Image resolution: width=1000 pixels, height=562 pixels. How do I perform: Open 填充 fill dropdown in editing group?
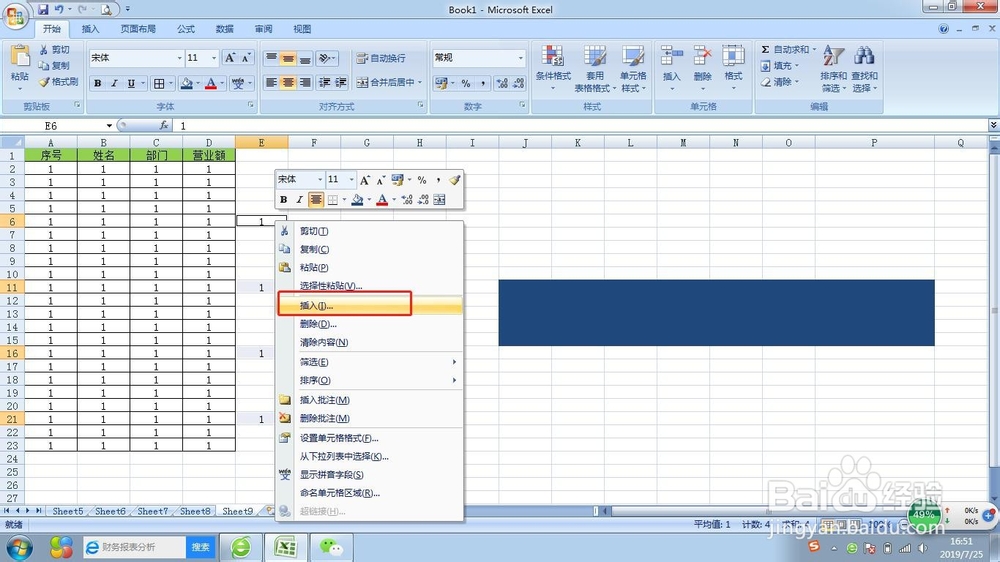pyautogui.click(x=779, y=66)
